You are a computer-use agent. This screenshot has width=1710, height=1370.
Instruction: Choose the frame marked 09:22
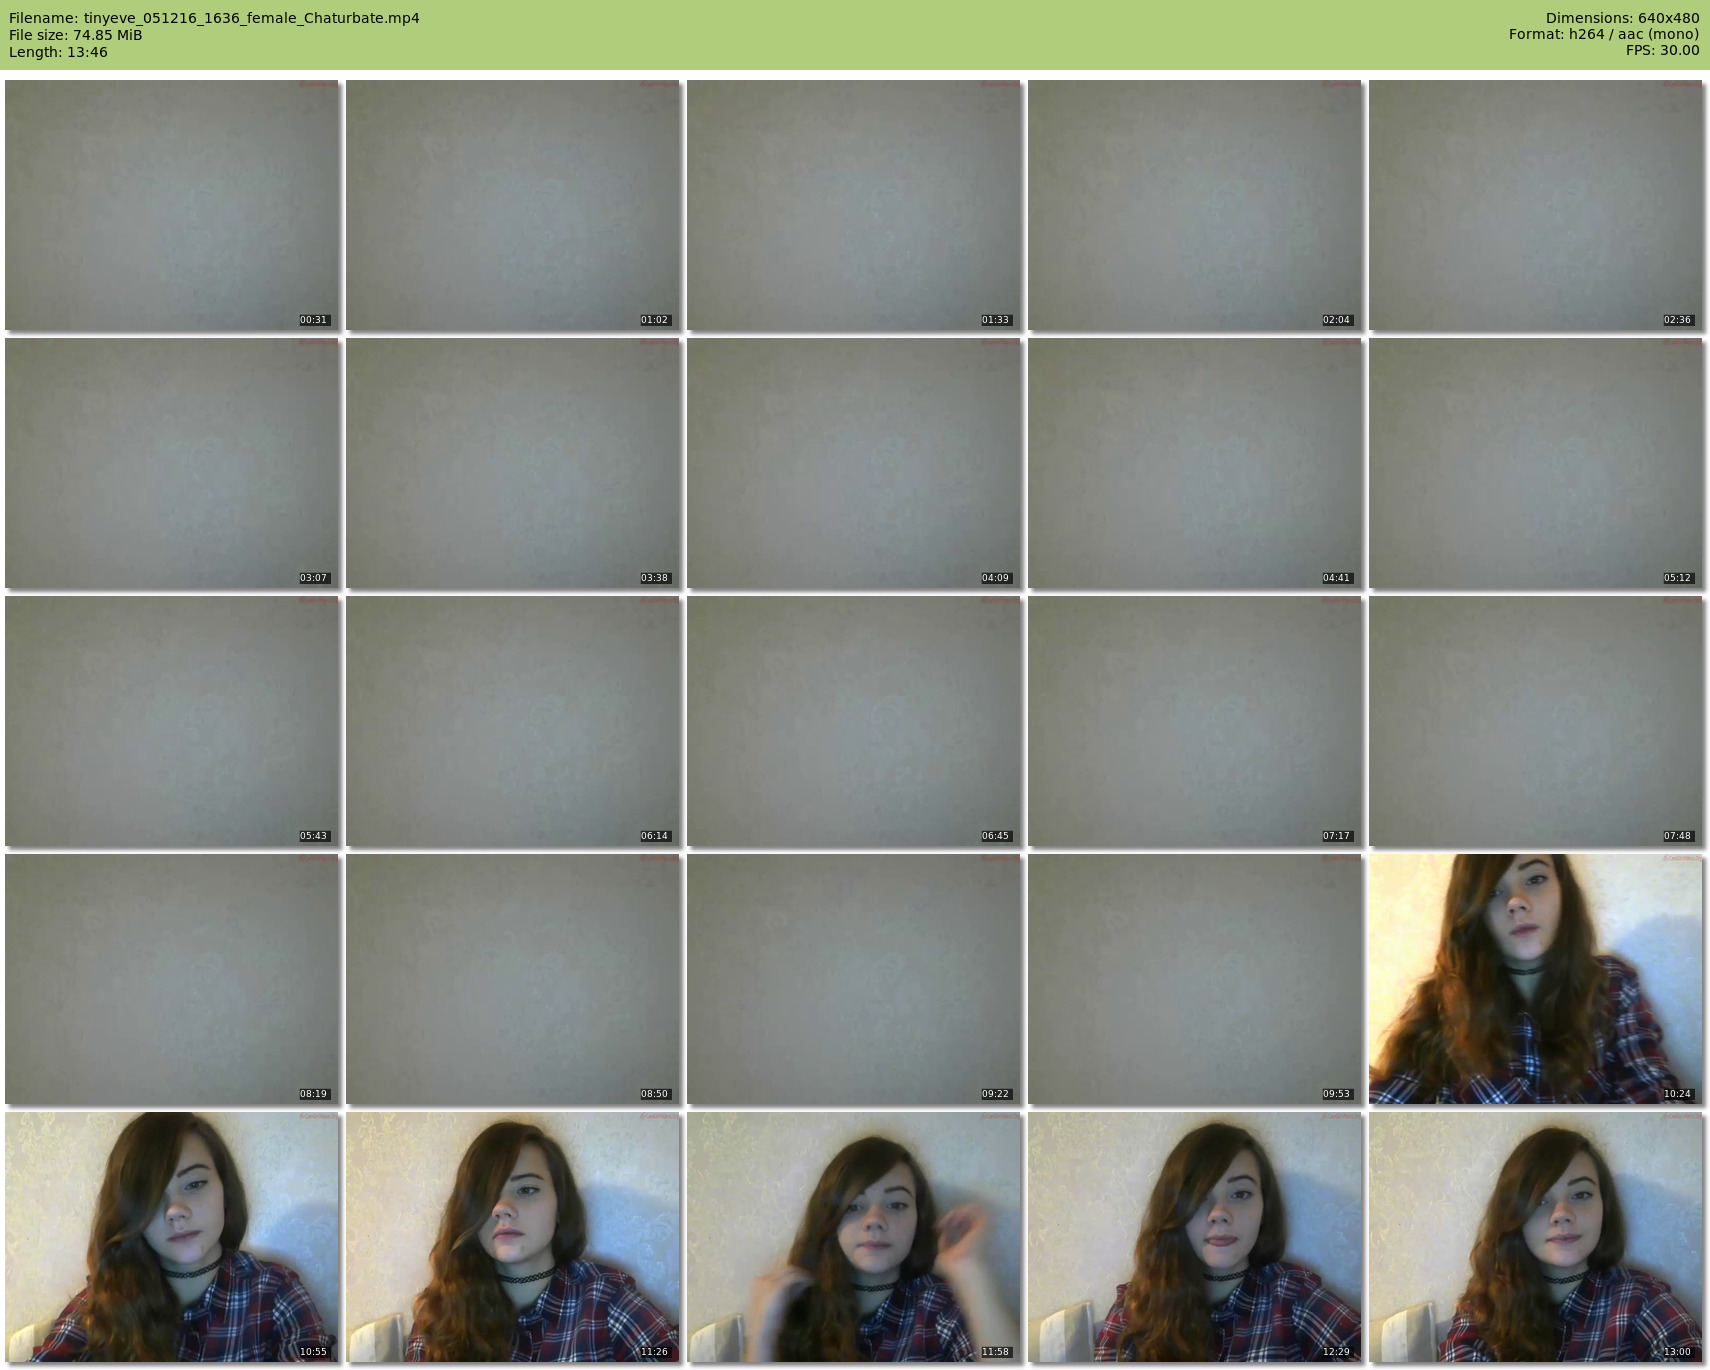pyautogui.click(x=854, y=979)
